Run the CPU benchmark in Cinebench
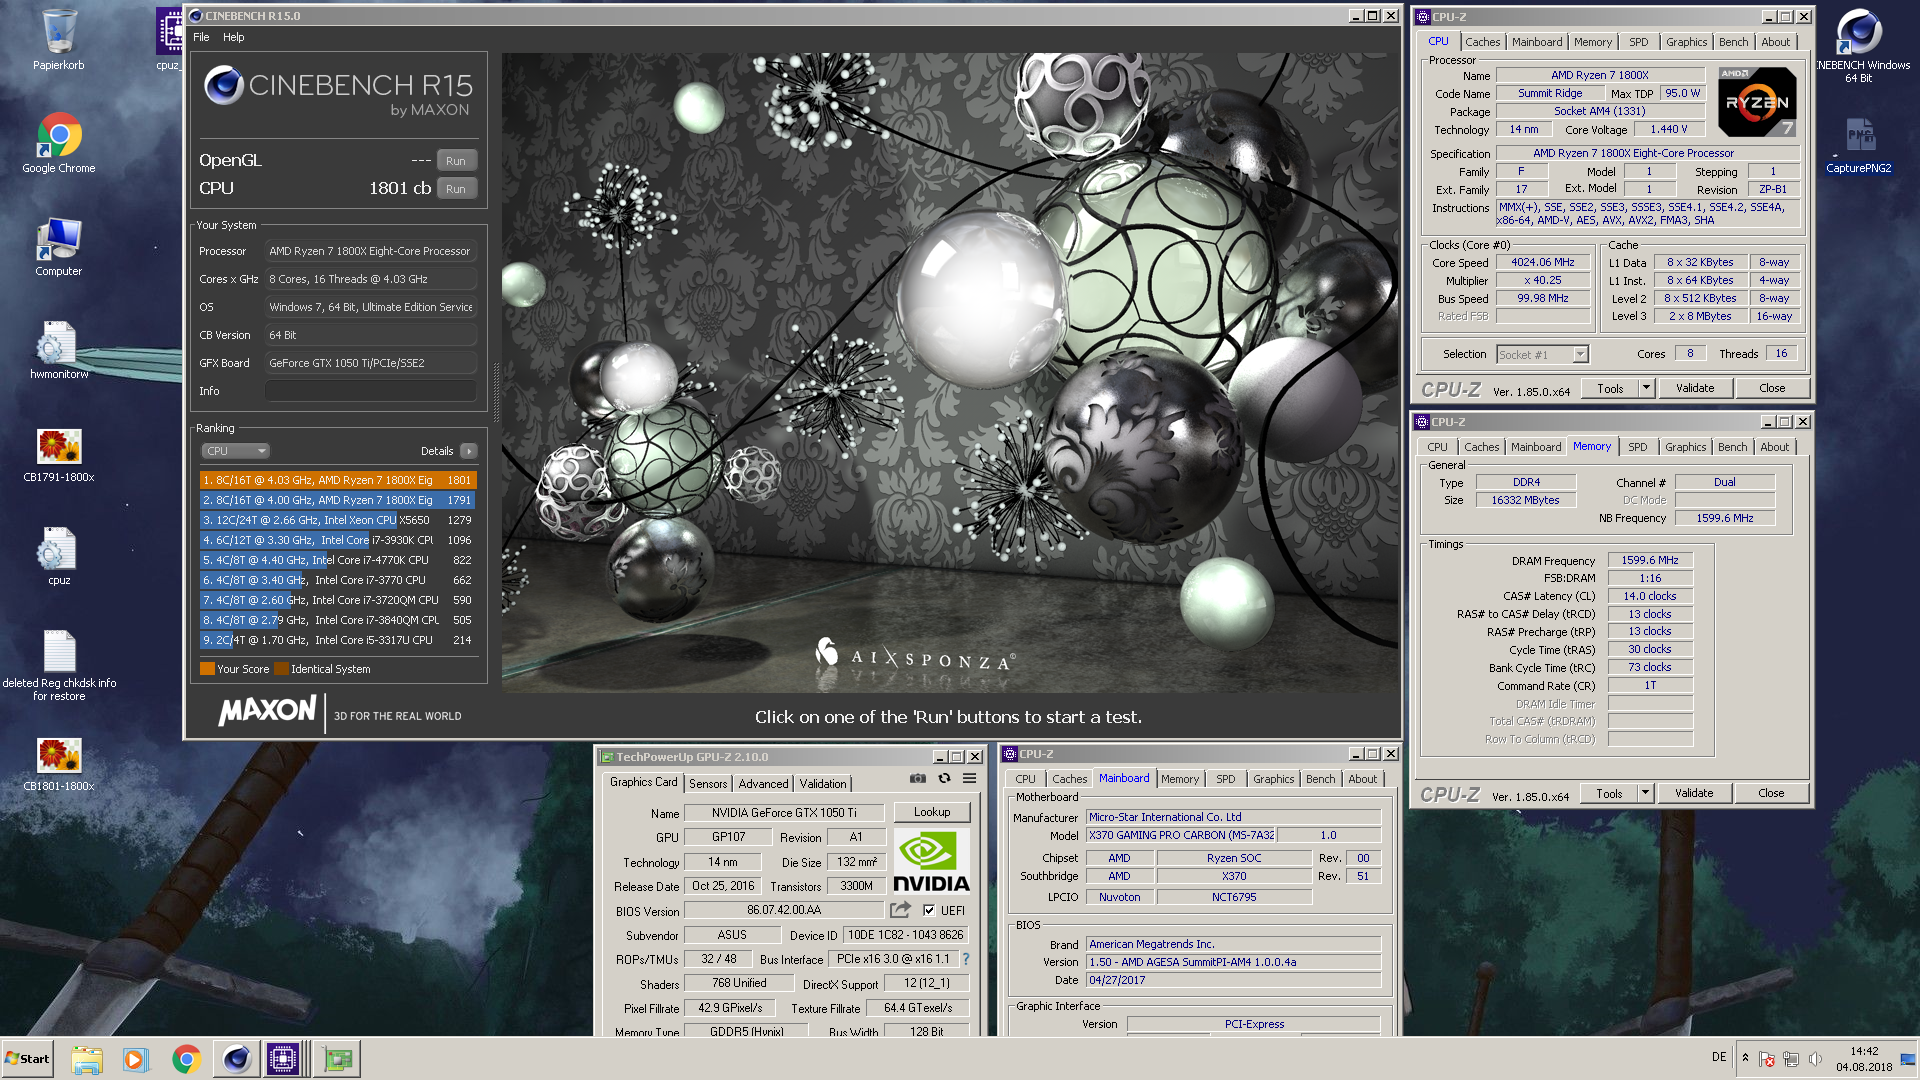The height and width of the screenshot is (1080, 1920). coord(456,189)
